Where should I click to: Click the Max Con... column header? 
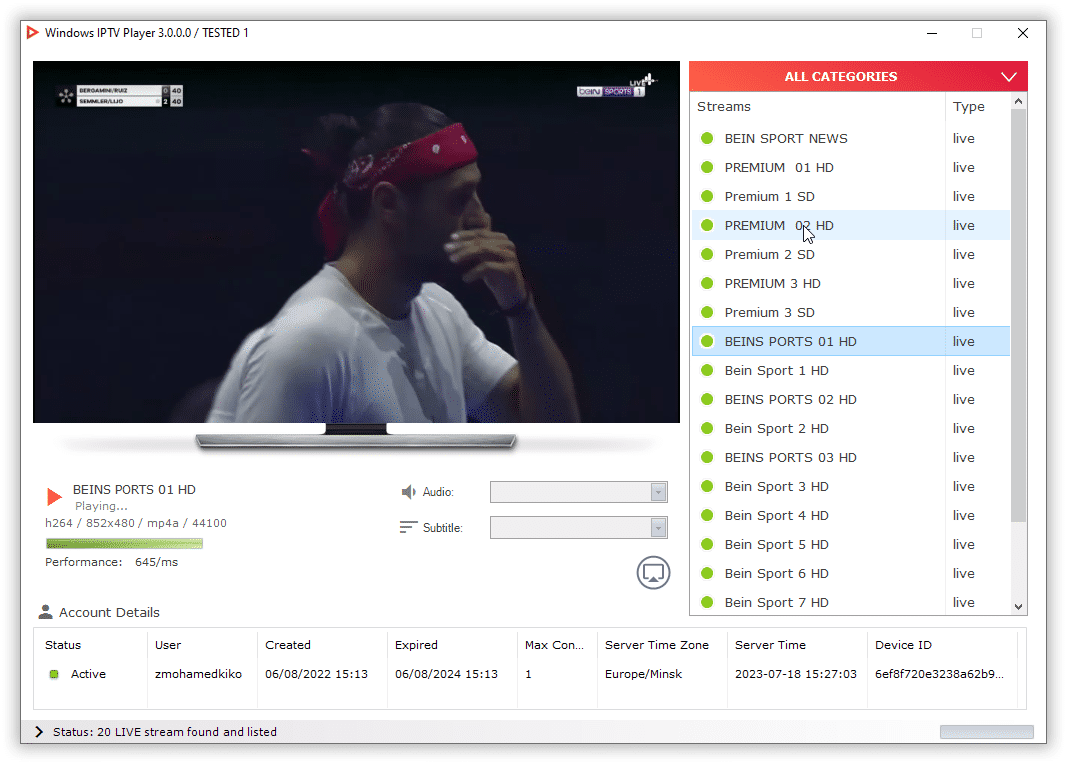(x=554, y=645)
